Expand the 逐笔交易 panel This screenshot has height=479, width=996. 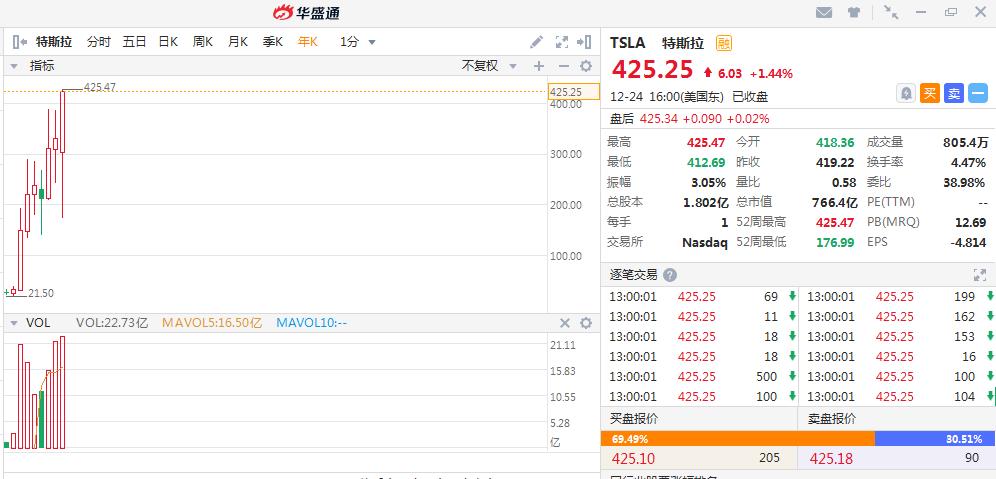979,275
